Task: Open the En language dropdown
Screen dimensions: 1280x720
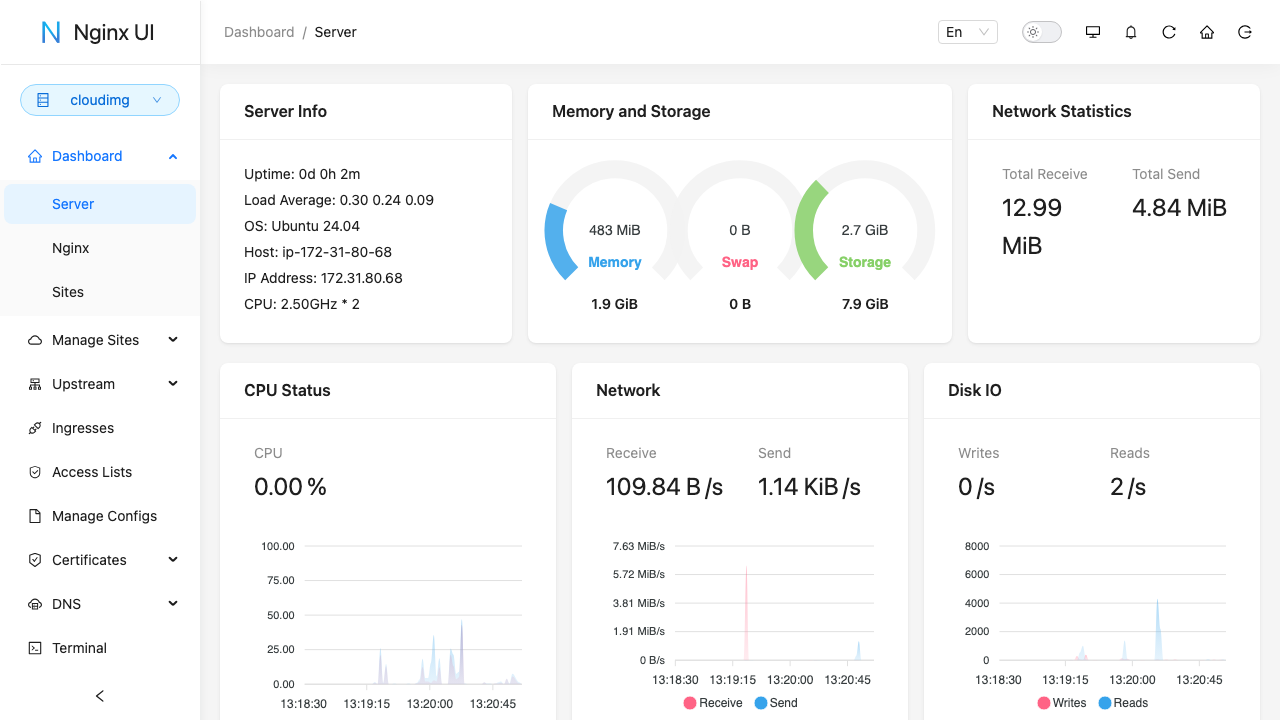Action: pos(968,32)
